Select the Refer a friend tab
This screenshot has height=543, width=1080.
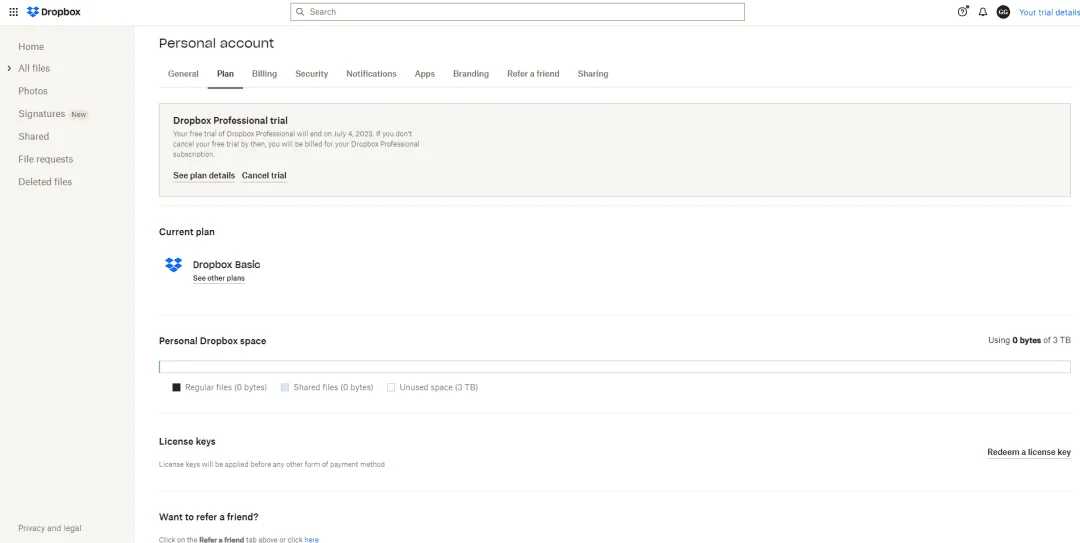coord(533,74)
